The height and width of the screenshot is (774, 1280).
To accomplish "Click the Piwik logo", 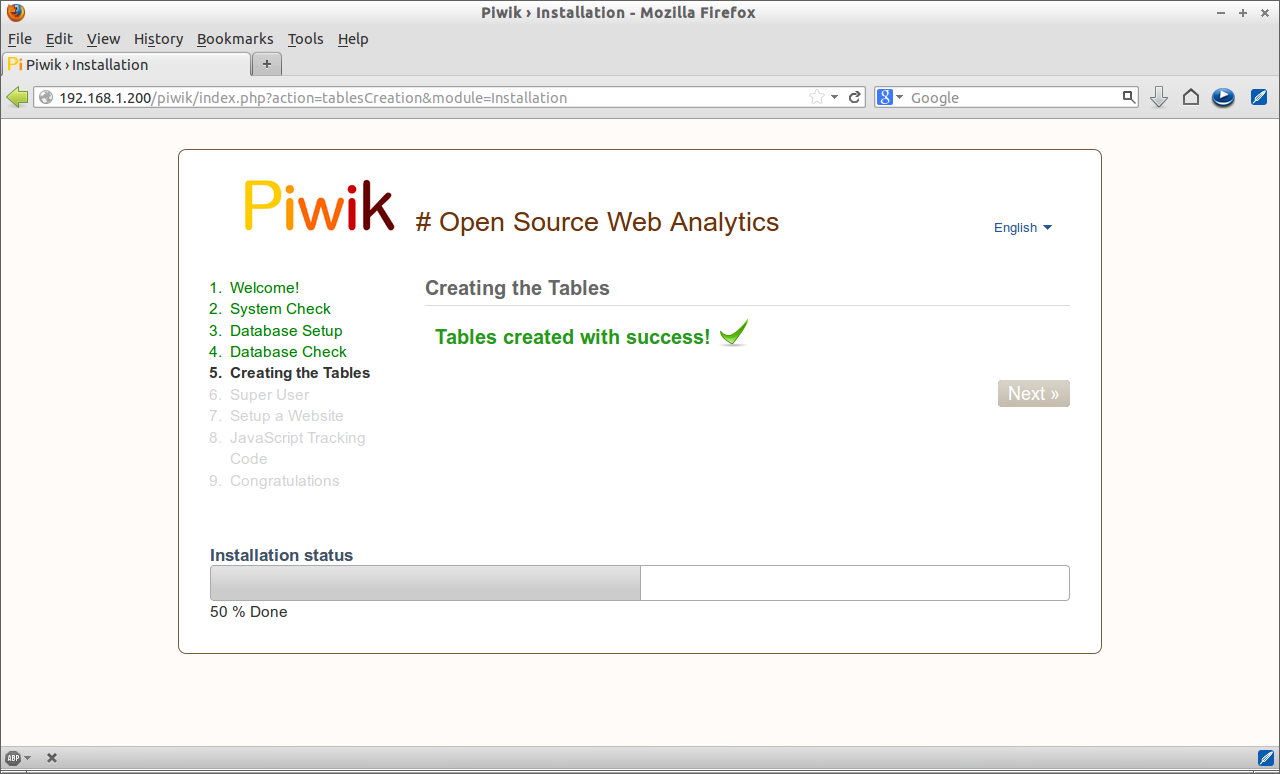I will pyautogui.click(x=319, y=206).
